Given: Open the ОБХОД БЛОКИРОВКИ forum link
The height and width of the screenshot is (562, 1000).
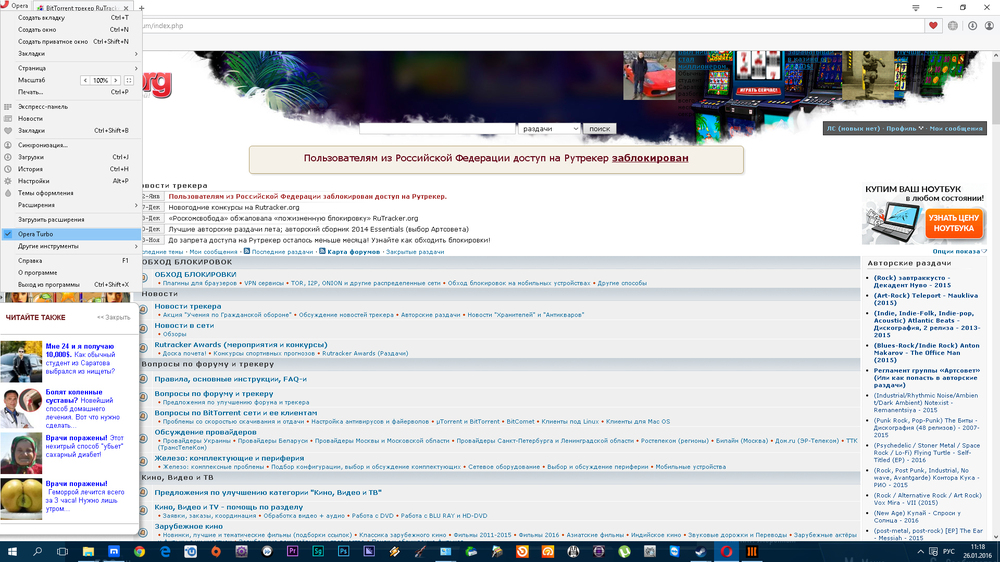Looking at the screenshot, I should [x=195, y=274].
